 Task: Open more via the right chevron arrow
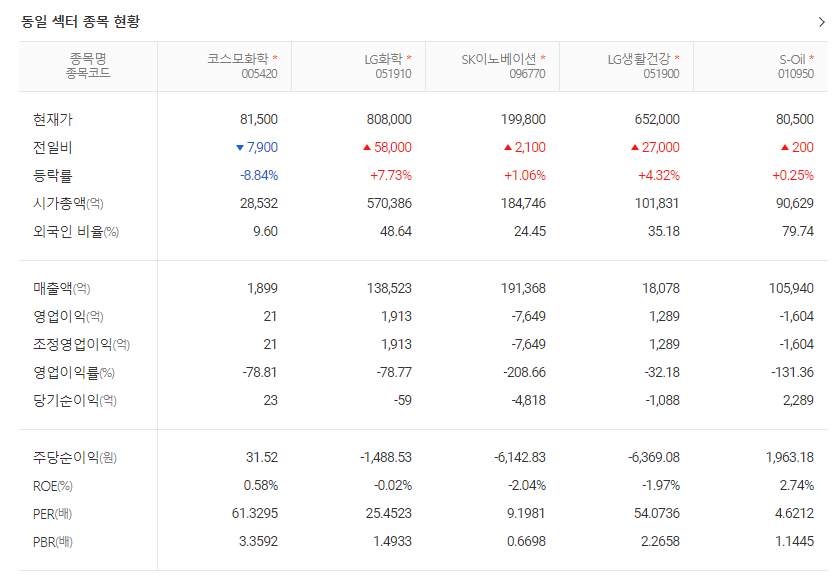tap(821, 22)
